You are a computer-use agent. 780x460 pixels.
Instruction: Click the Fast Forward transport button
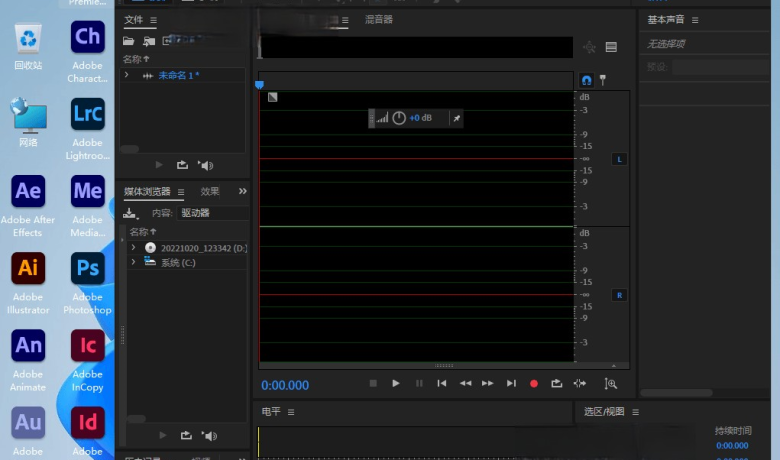click(x=488, y=383)
